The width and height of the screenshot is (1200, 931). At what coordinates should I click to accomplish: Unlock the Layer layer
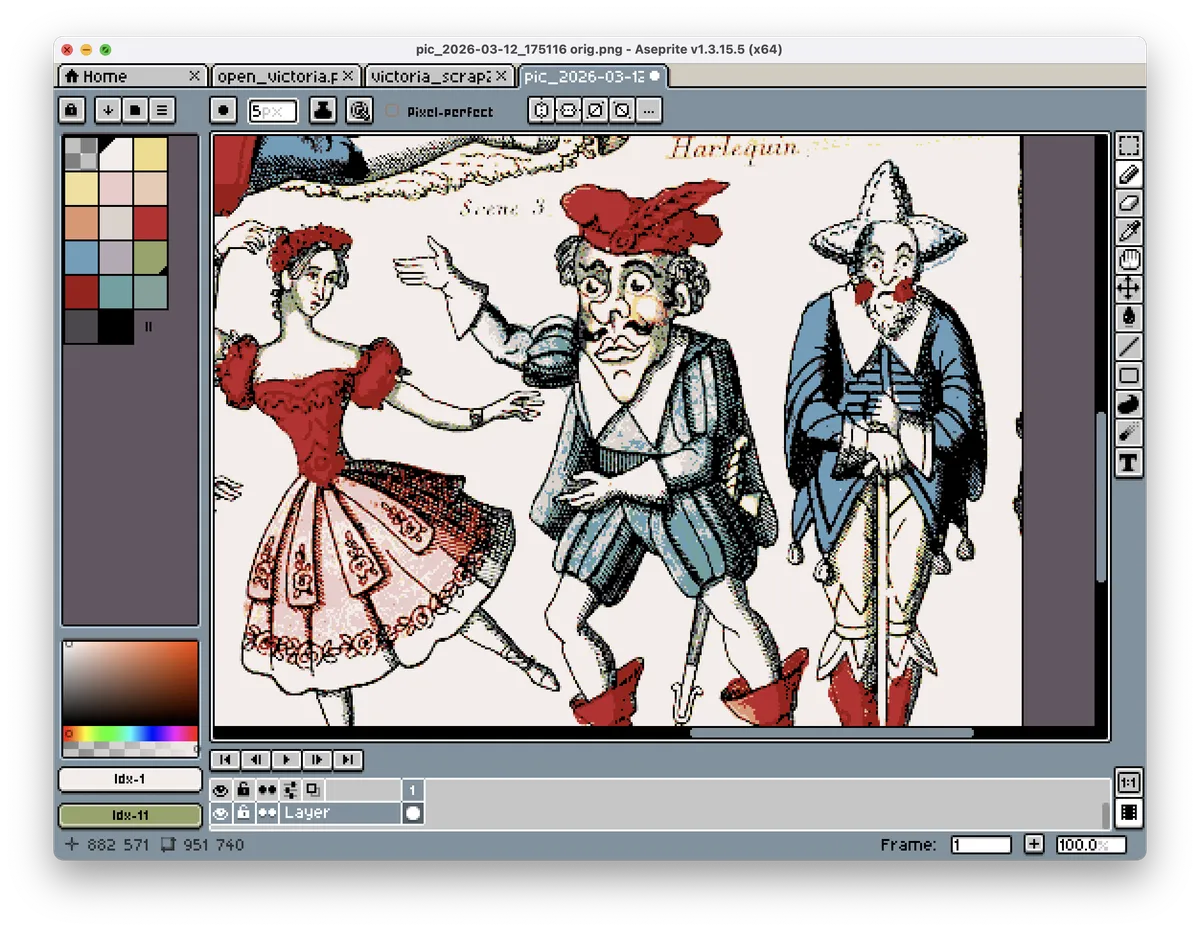243,813
